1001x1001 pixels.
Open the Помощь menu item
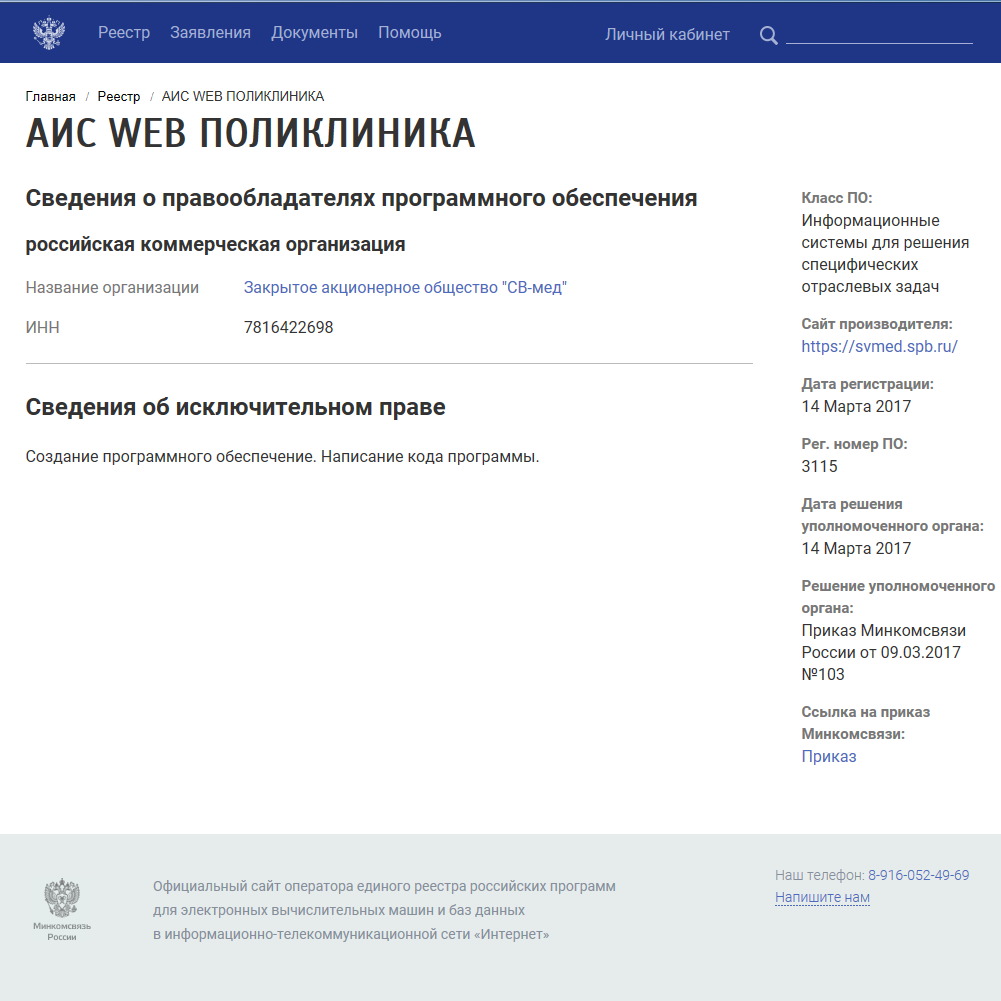pos(409,33)
